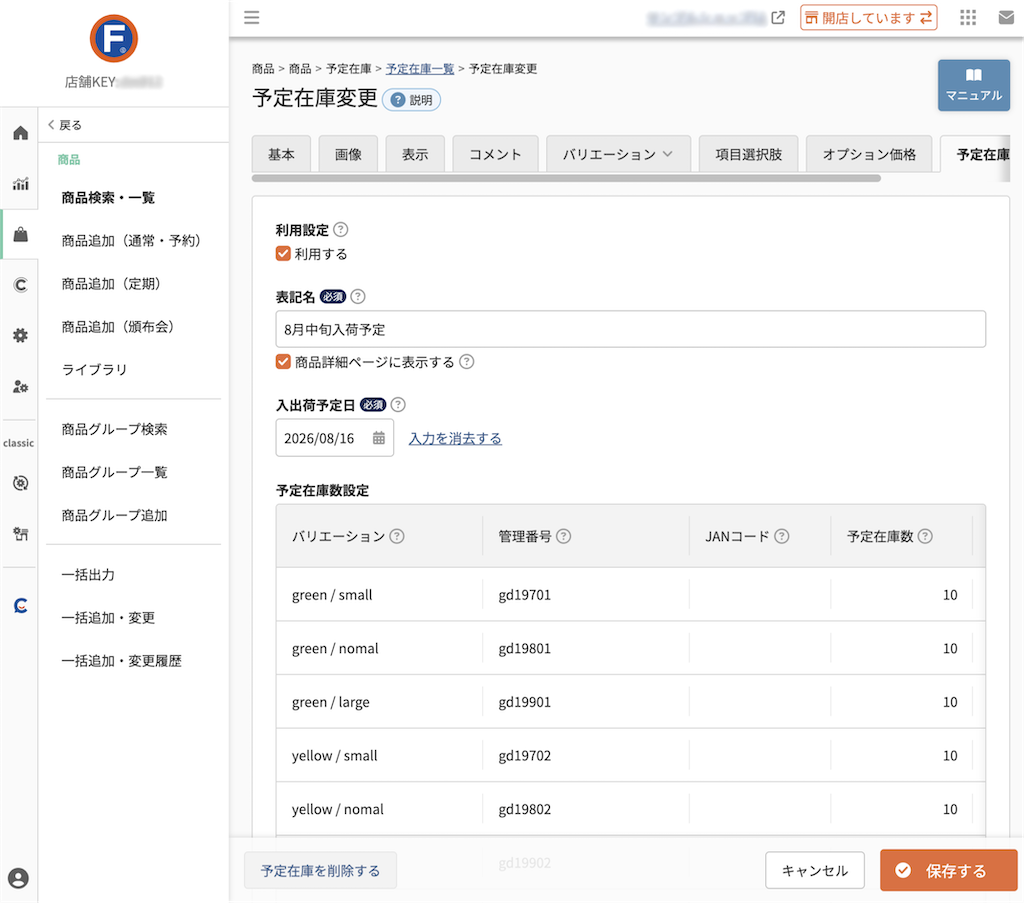Go to the home sidebar icon
1024x903 pixels.
click(20, 133)
